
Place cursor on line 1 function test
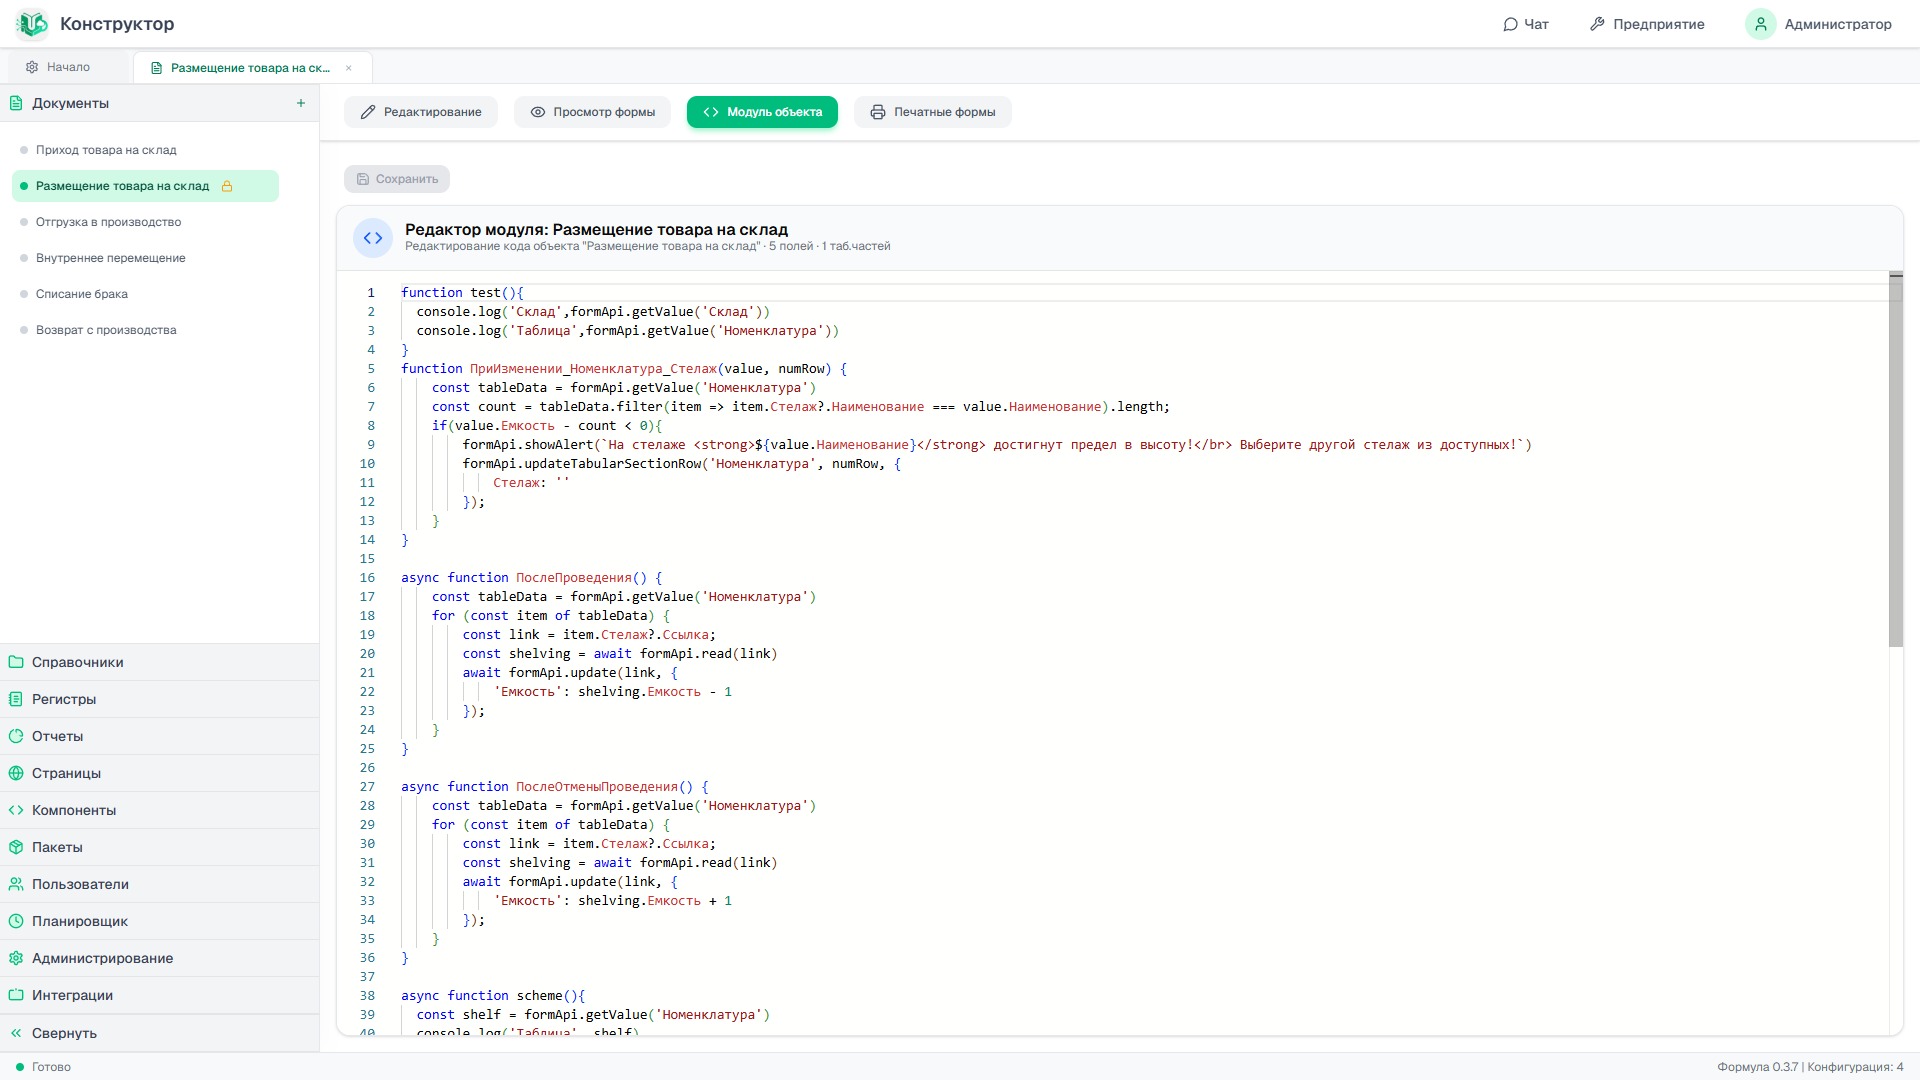(x=462, y=293)
